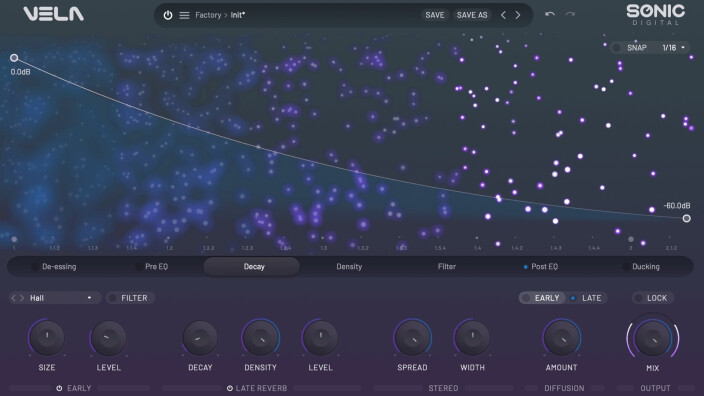704x396 pixels.
Task: Toggle Post EQ enable dot
Action: pos(525,267)
